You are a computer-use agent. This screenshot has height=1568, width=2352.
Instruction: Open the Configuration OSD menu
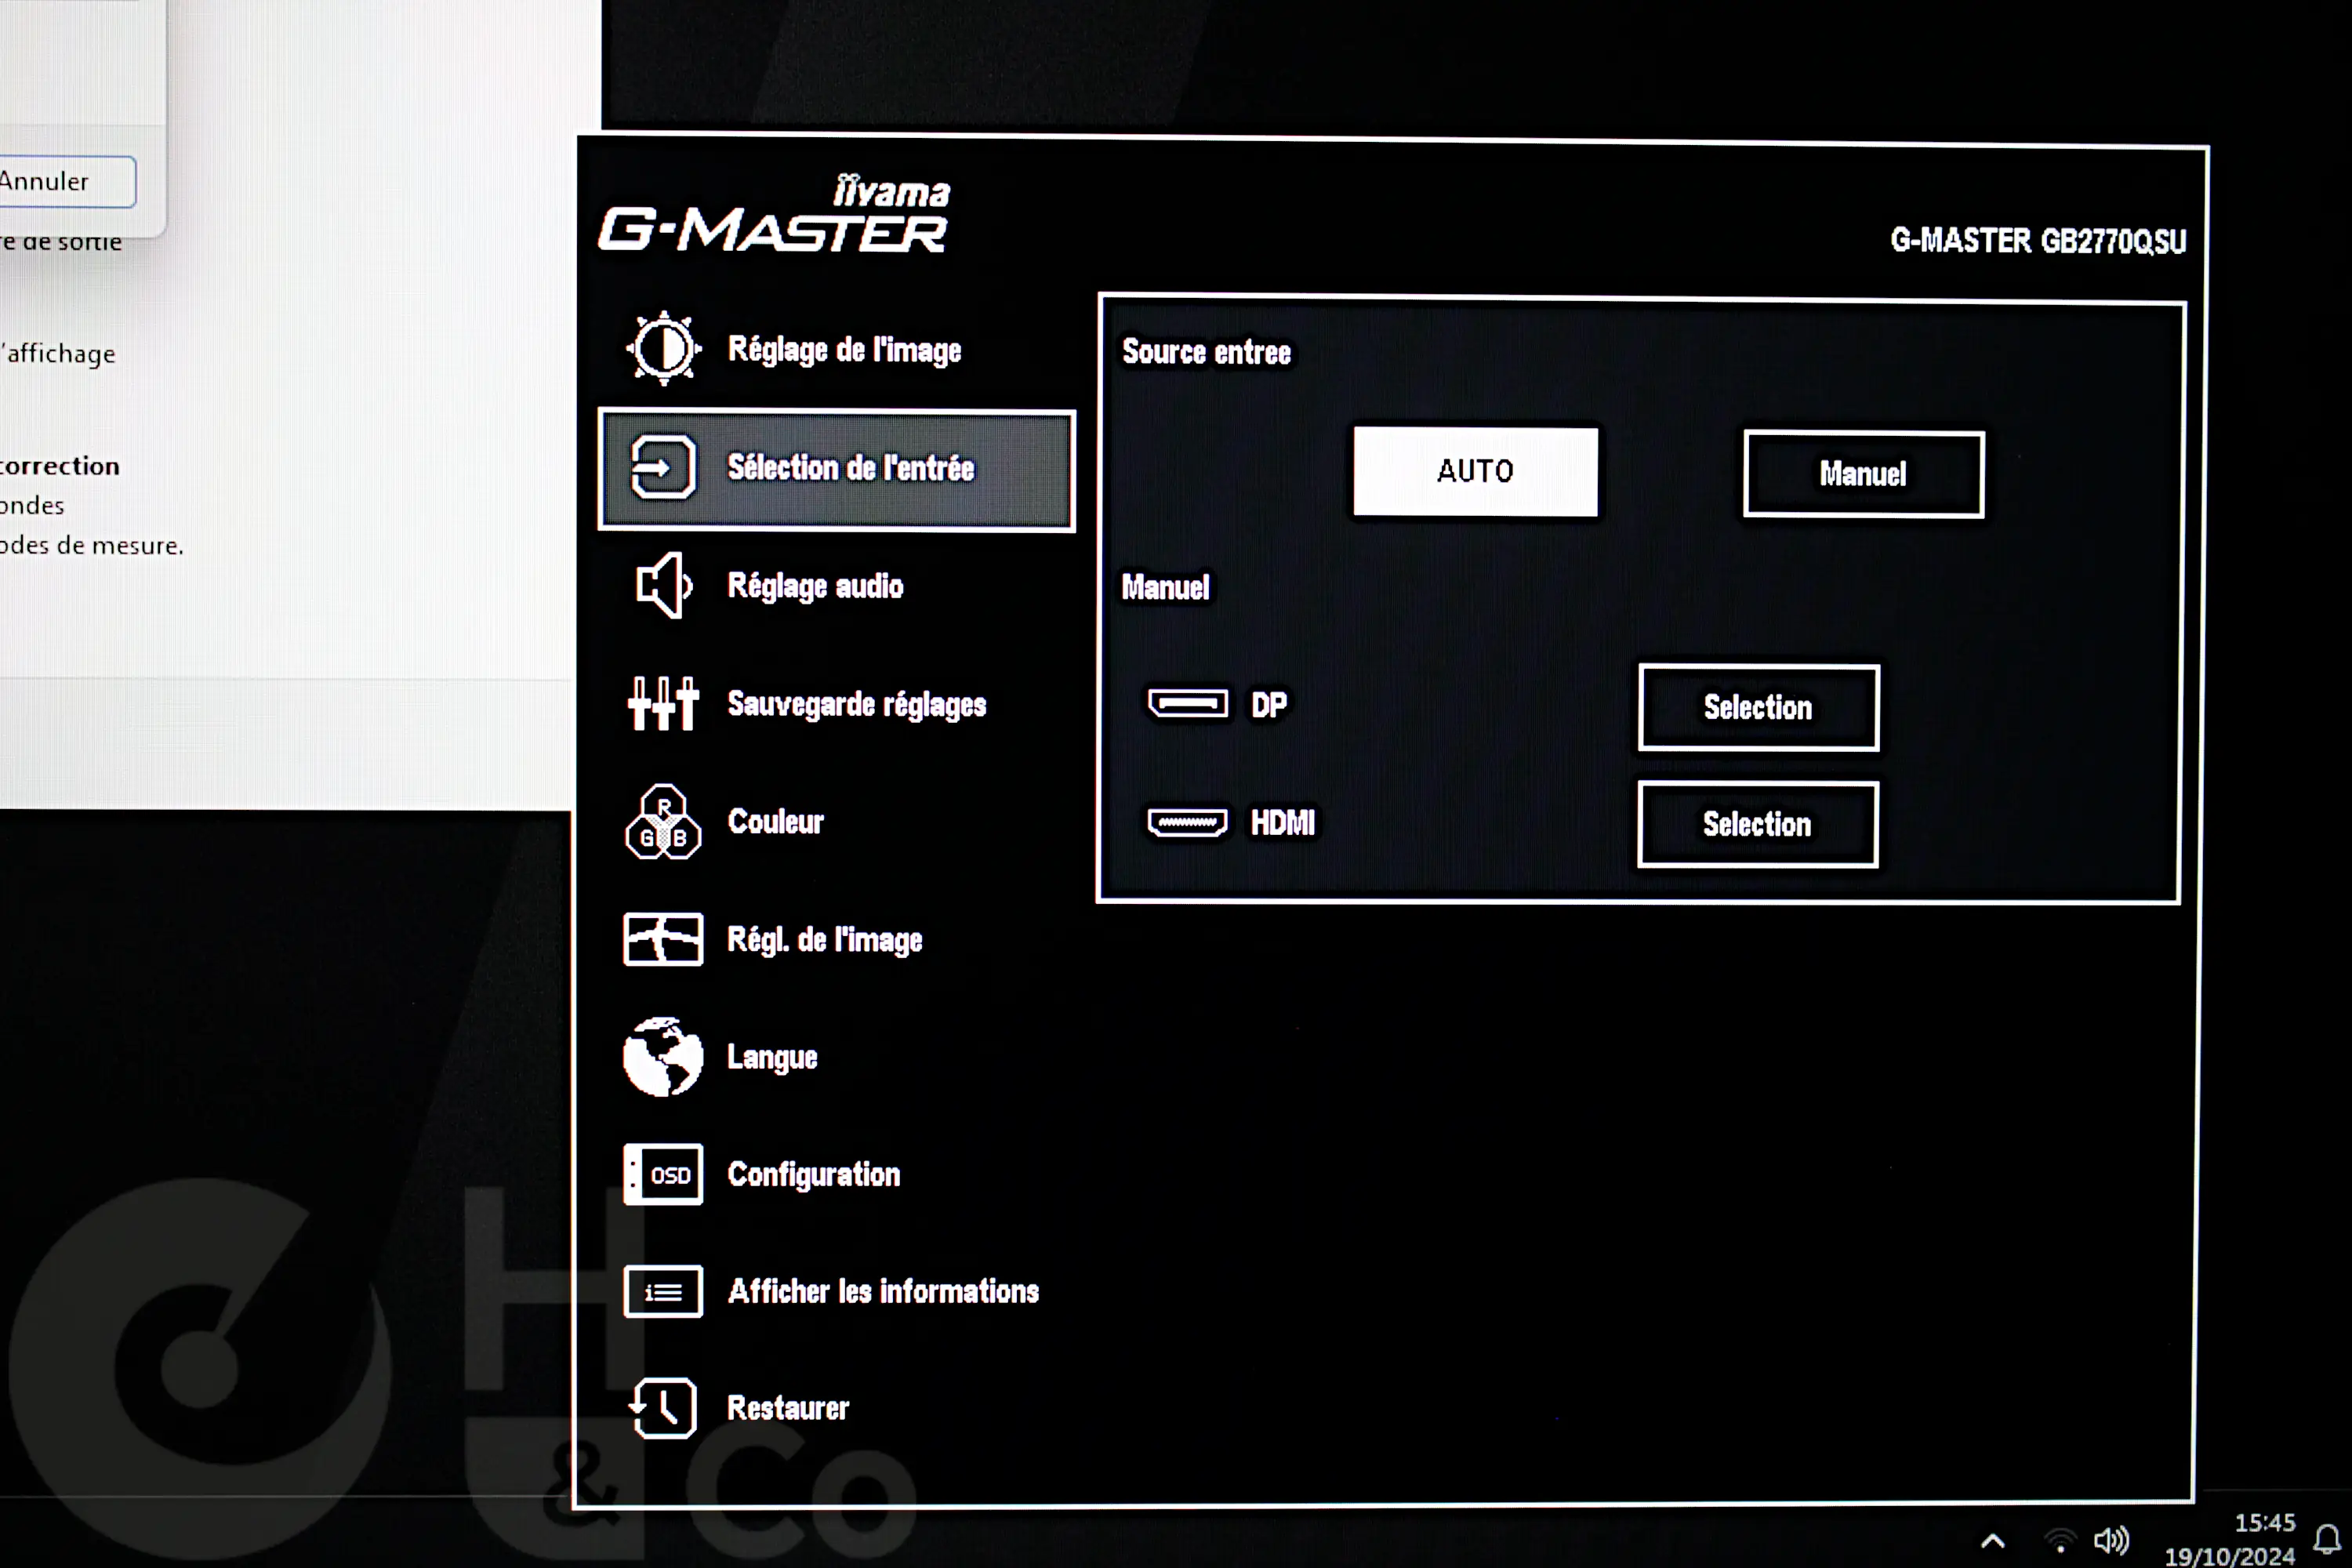coord(814,1173)
